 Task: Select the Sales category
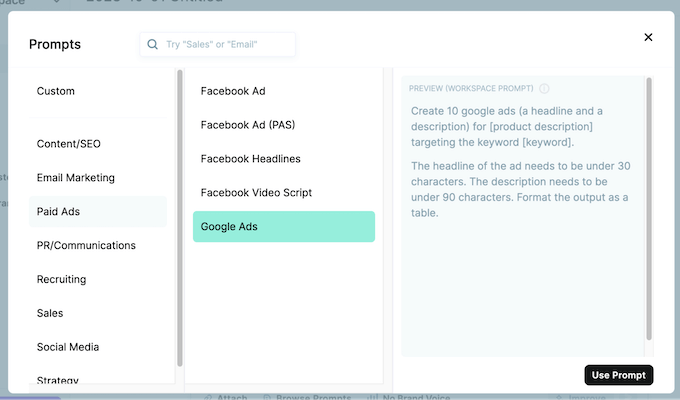click(x=51, y=314)
